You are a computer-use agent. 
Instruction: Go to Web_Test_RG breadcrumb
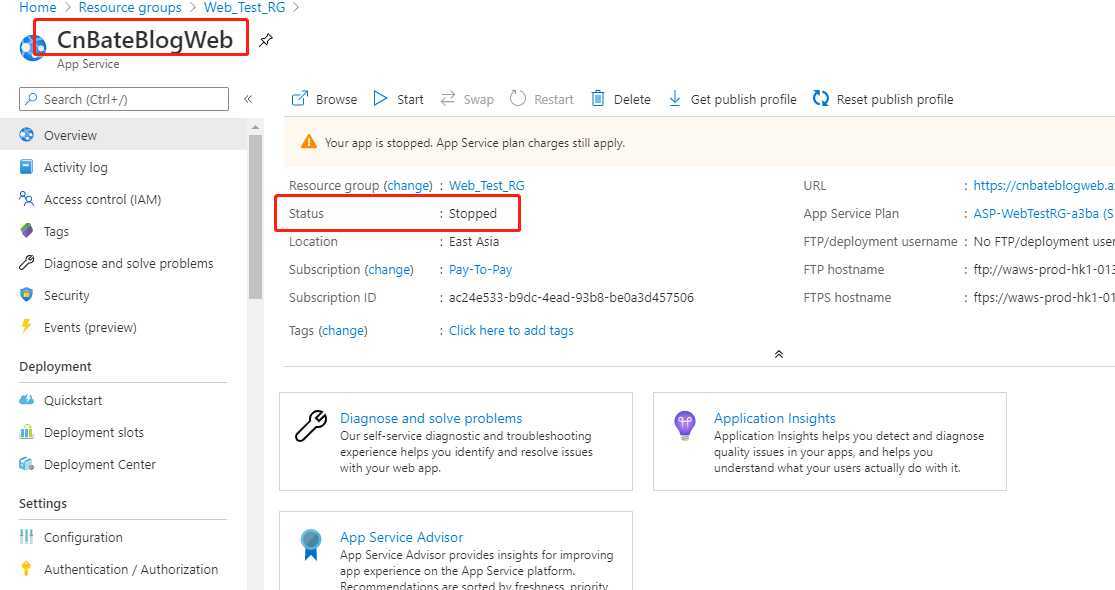click(244, 7)
